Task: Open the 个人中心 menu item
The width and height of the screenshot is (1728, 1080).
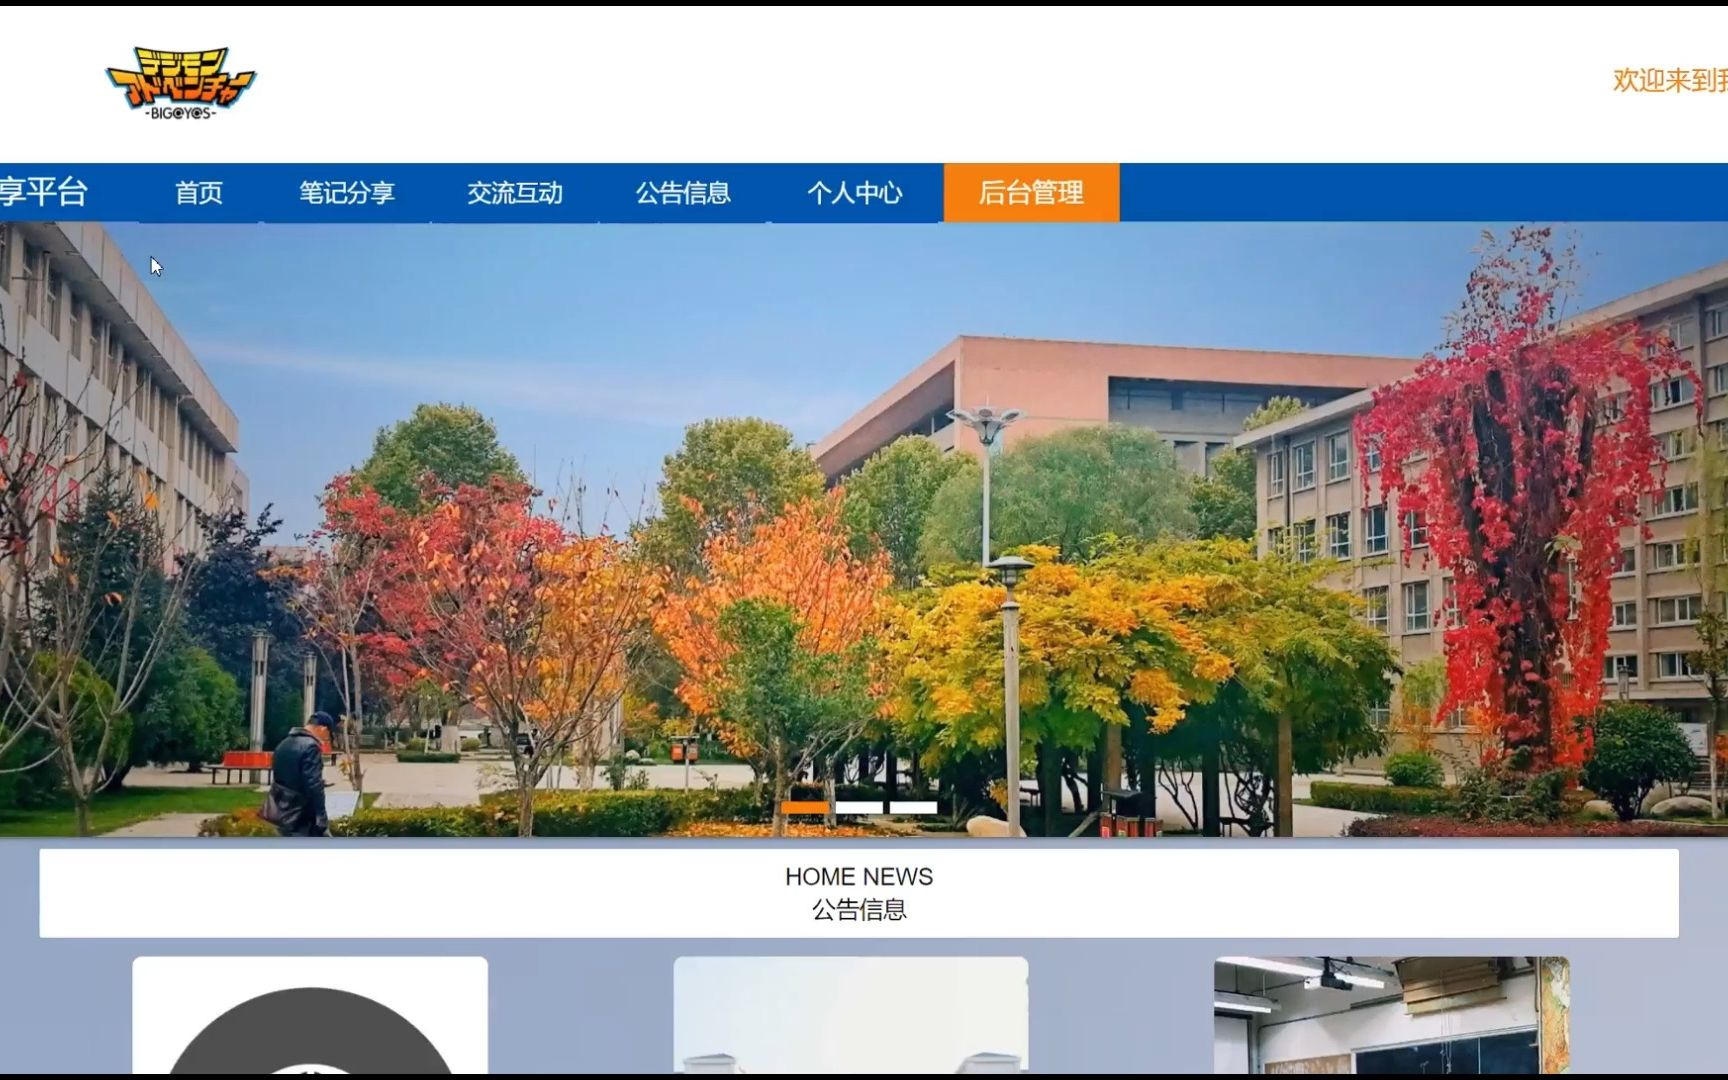Action: pyautogui.click(x=855, y=192)
